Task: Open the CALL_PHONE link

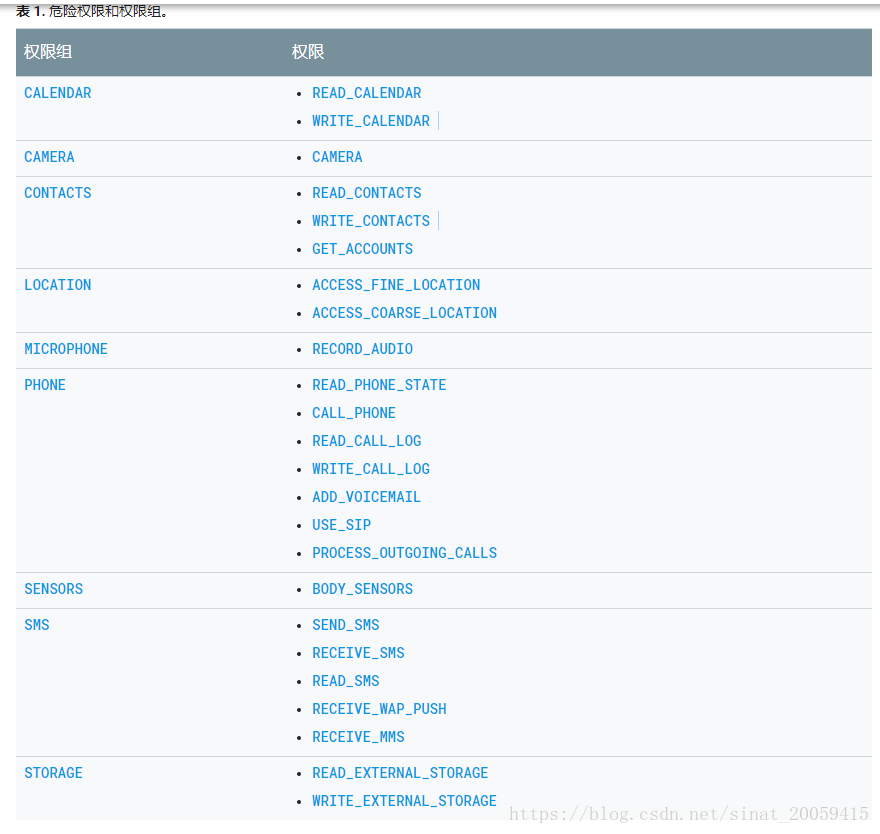Action: (354, 413)
